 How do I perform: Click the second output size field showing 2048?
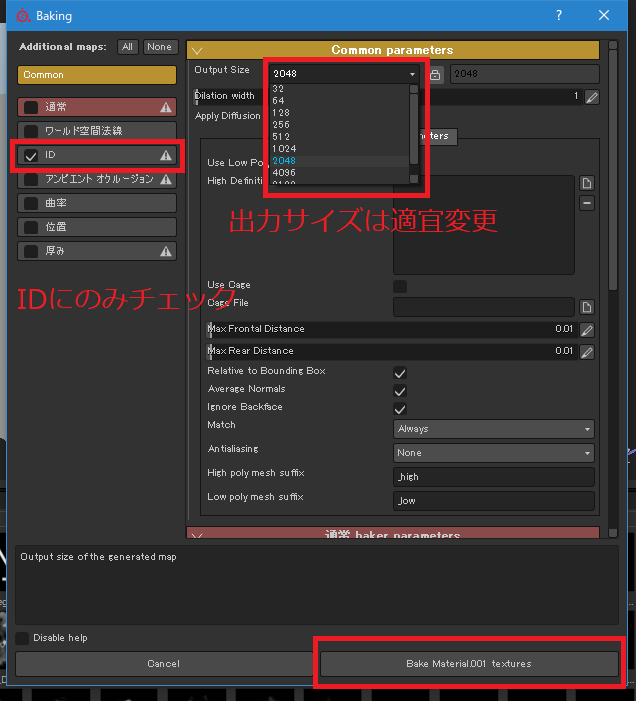(524, 74)
